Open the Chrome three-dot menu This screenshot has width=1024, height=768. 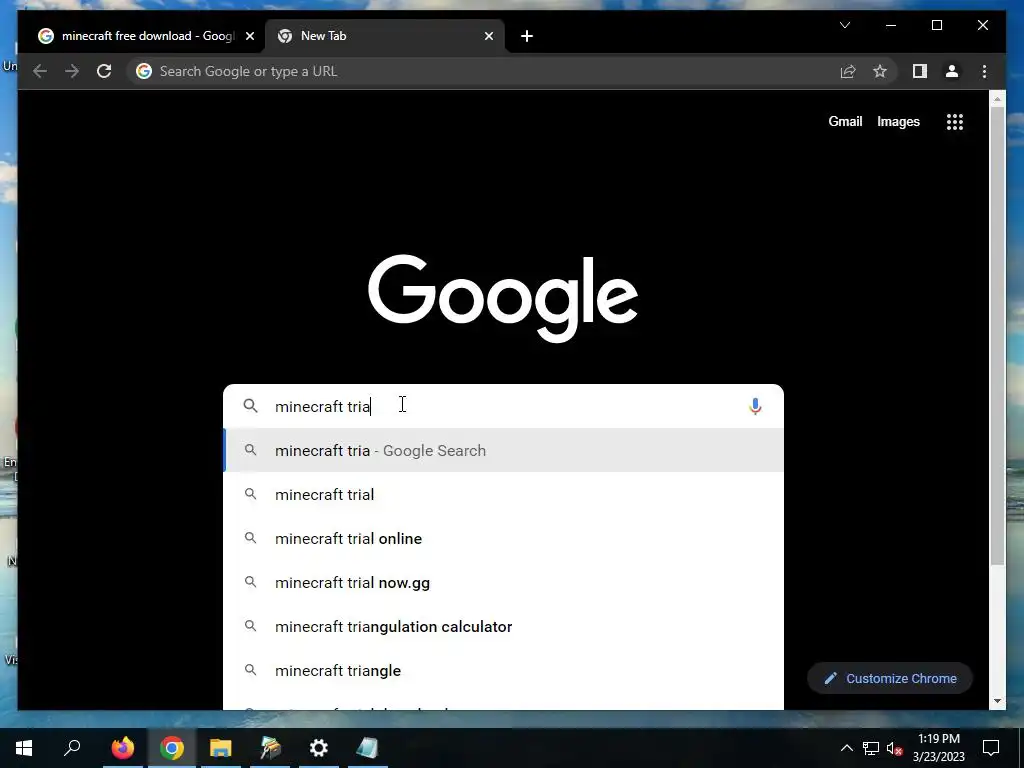[x=984, y=71]
